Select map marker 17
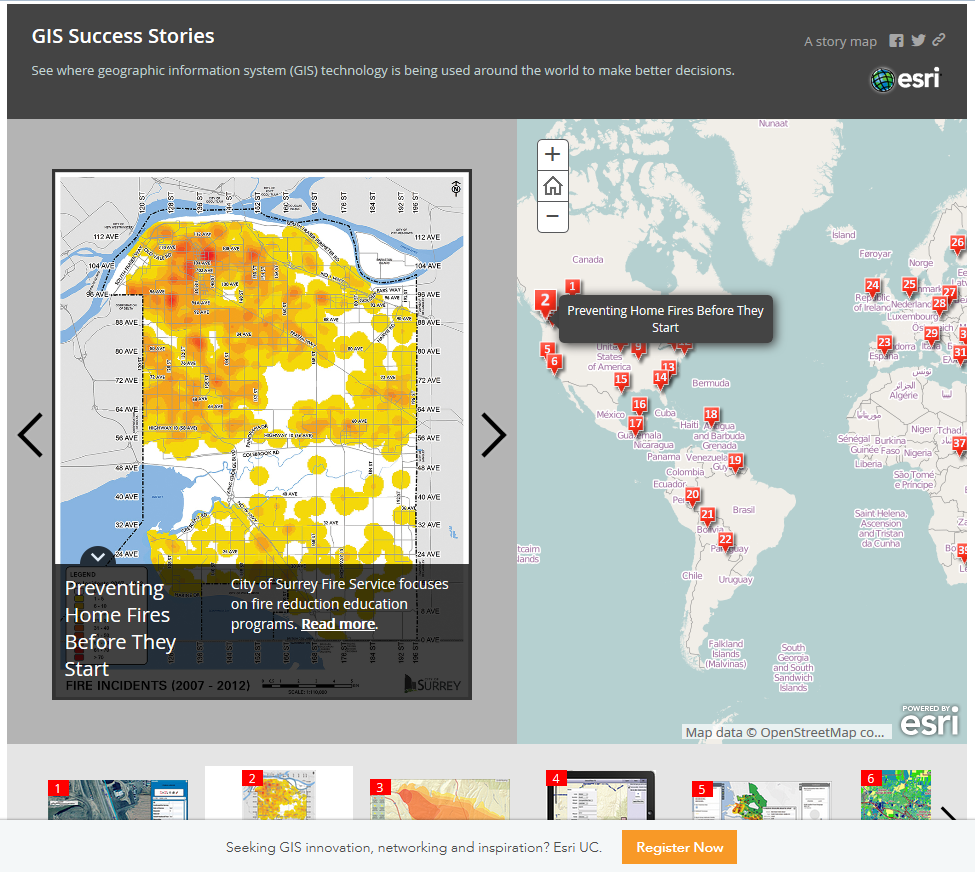975x872 pixels. pos(635,425)
